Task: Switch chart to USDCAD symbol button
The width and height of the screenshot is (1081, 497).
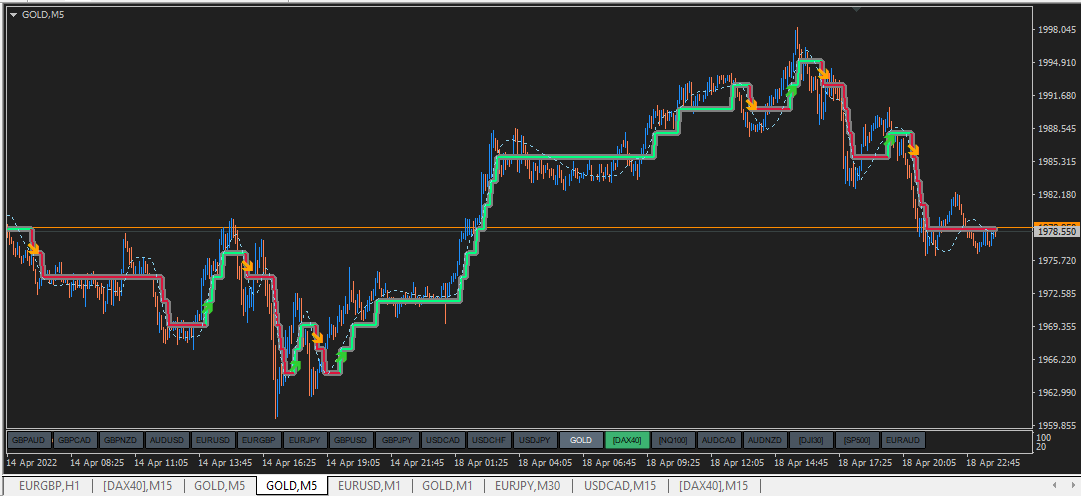Action: [x=443, y=440]
